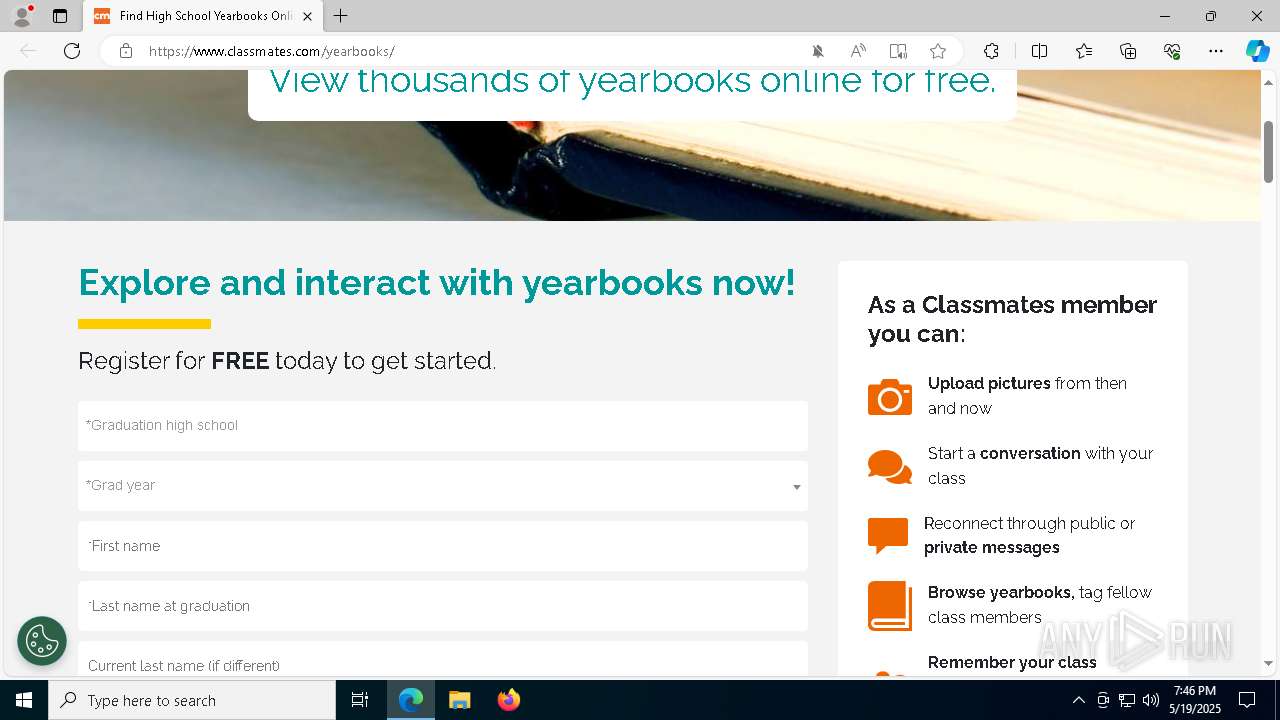Focus the Last name at graduation field
This screenshot has width=1280, height=720.
coord(443,606)
